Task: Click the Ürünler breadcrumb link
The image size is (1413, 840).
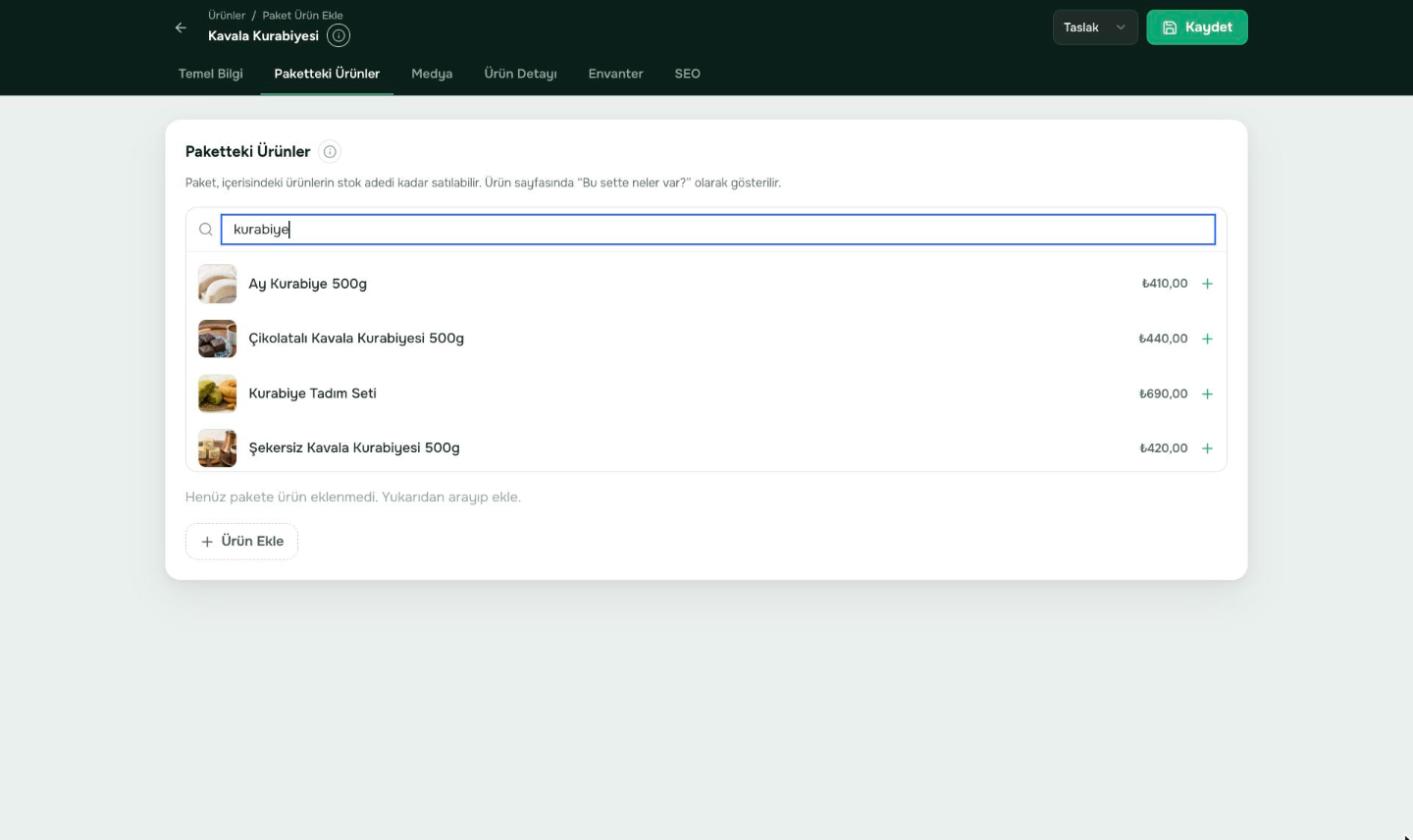Action: pyautogui.click(x=227, y=16)
